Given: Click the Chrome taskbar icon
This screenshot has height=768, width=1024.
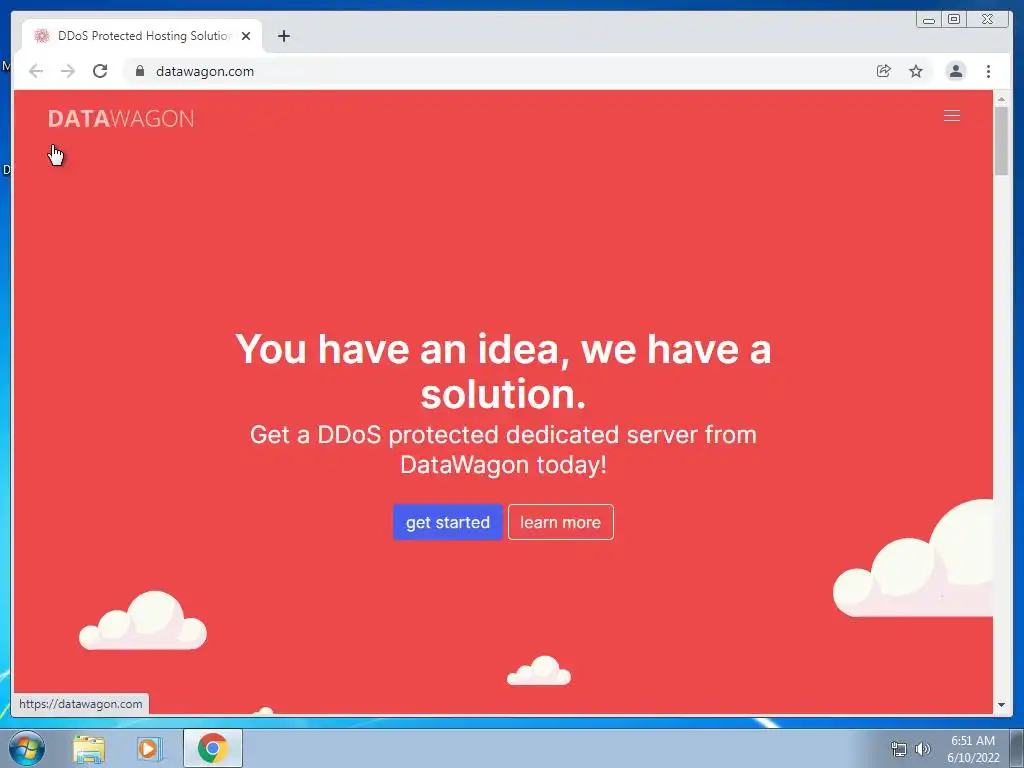Looking at the screenshot, I should pyautogui.click(x=213, y=748).
